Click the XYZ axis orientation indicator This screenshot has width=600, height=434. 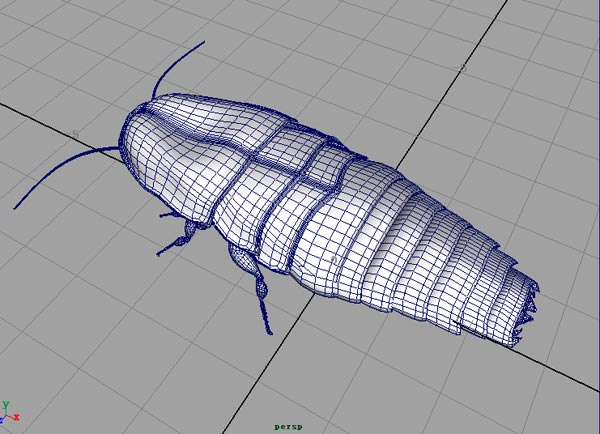point(10,412)
